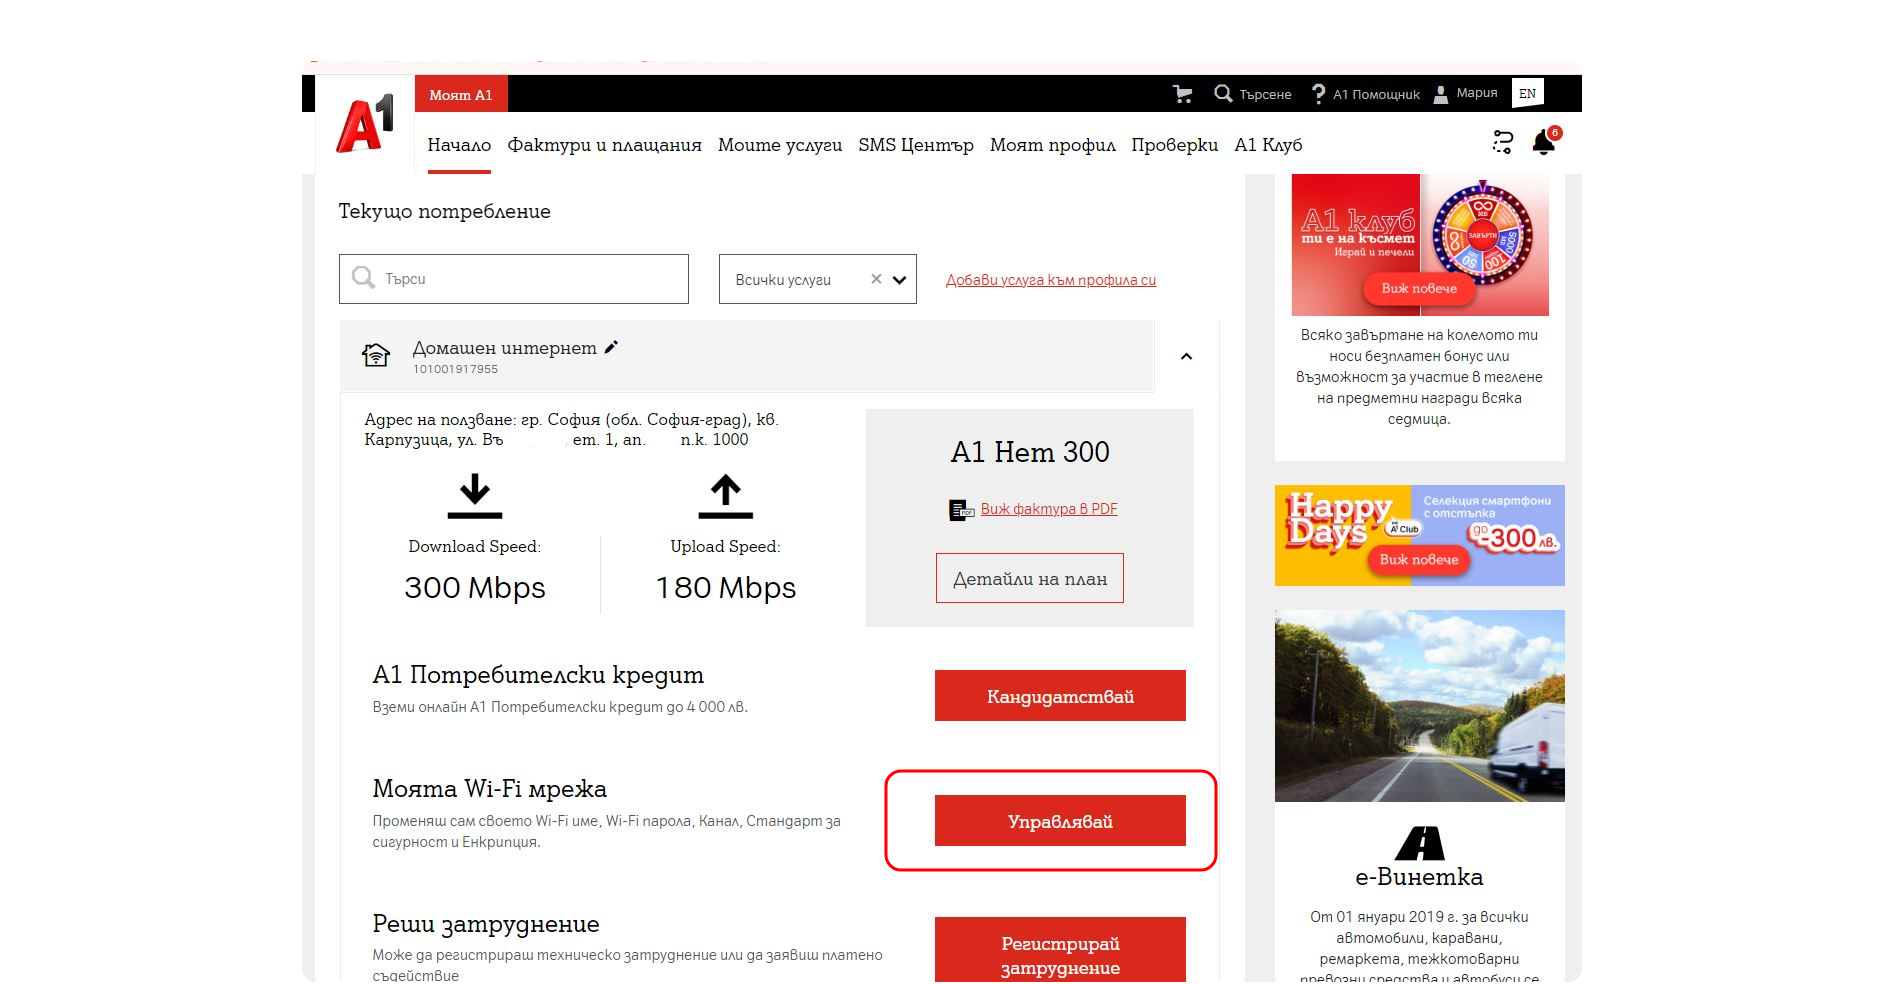This screenshot has height=984, width=1896.
Task: Clear the Всички услуги selection
Action: pos(876,279)
